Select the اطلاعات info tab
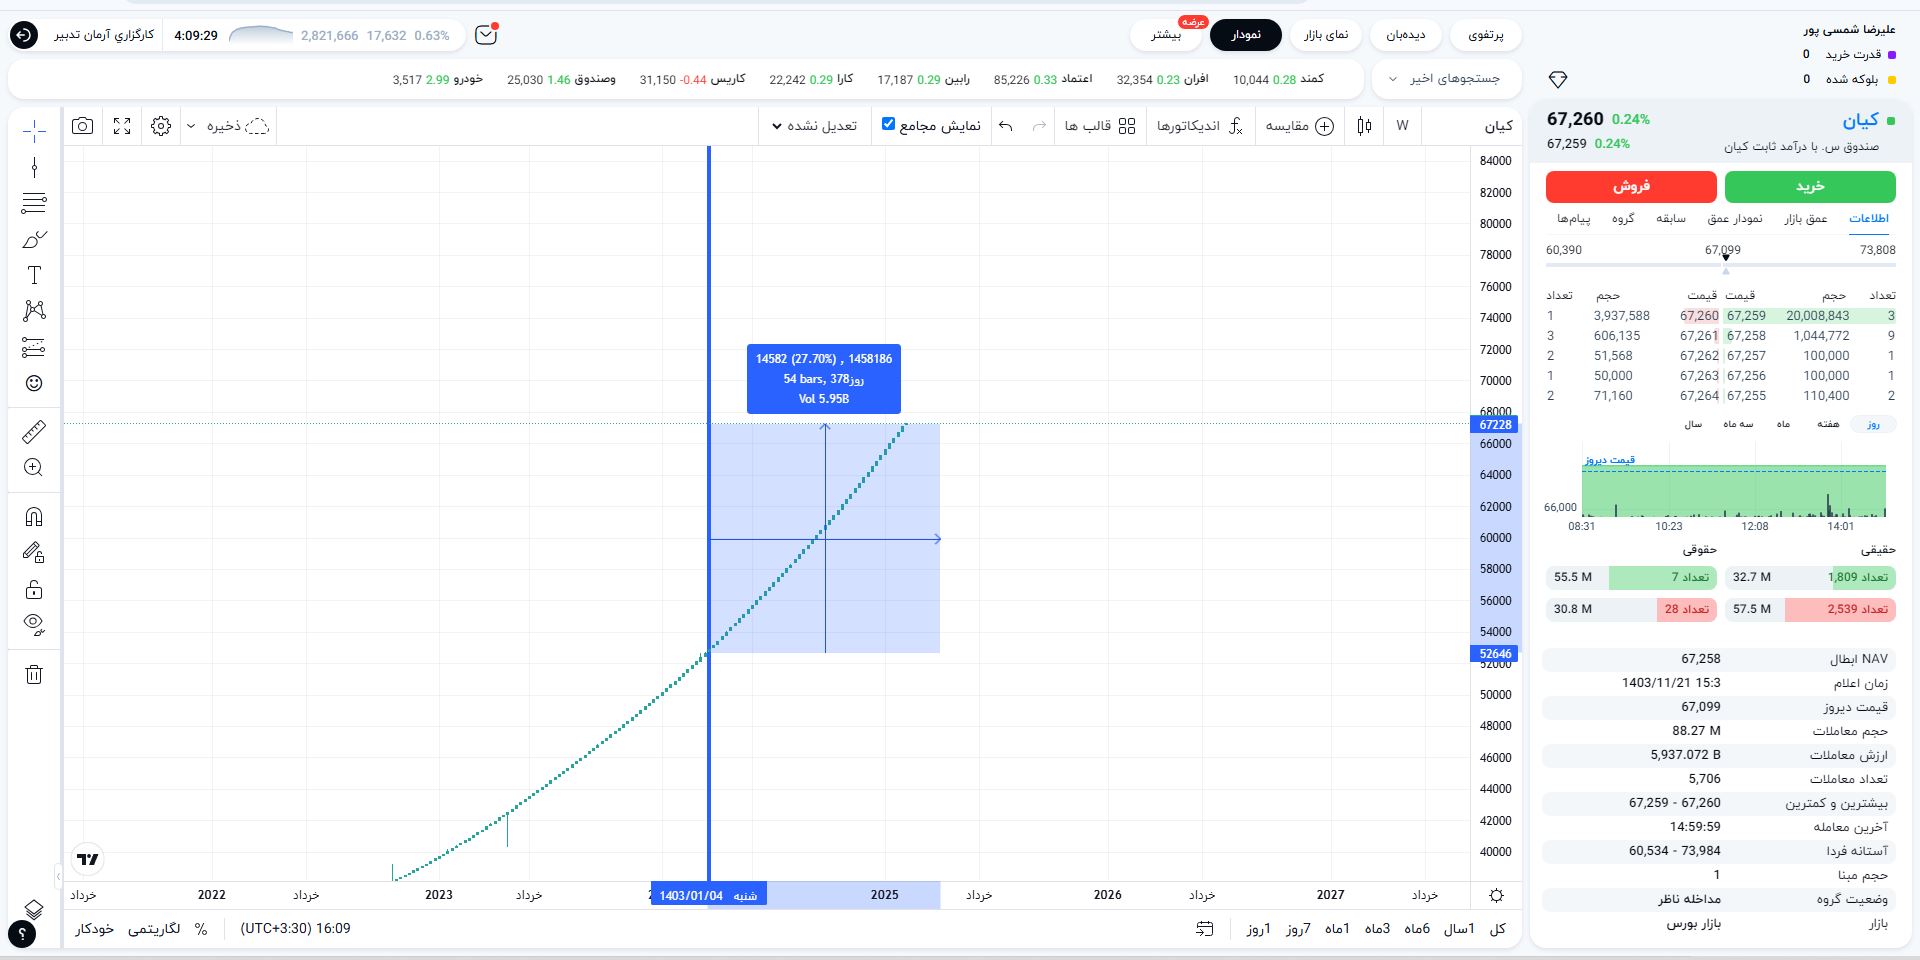Viewport: 1920px width, 960px height. 1868,219
